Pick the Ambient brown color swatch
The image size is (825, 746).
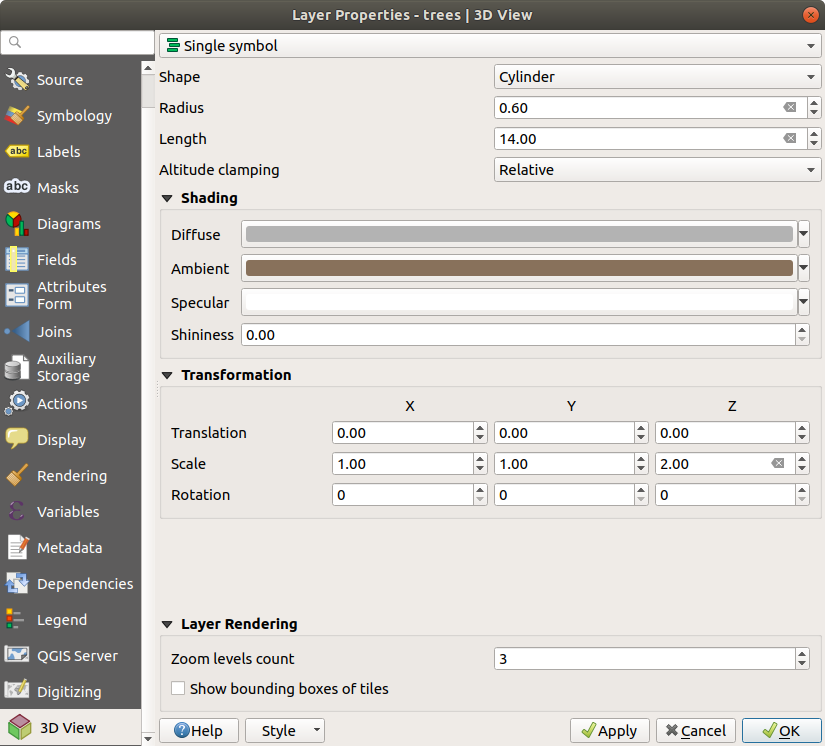519,268
